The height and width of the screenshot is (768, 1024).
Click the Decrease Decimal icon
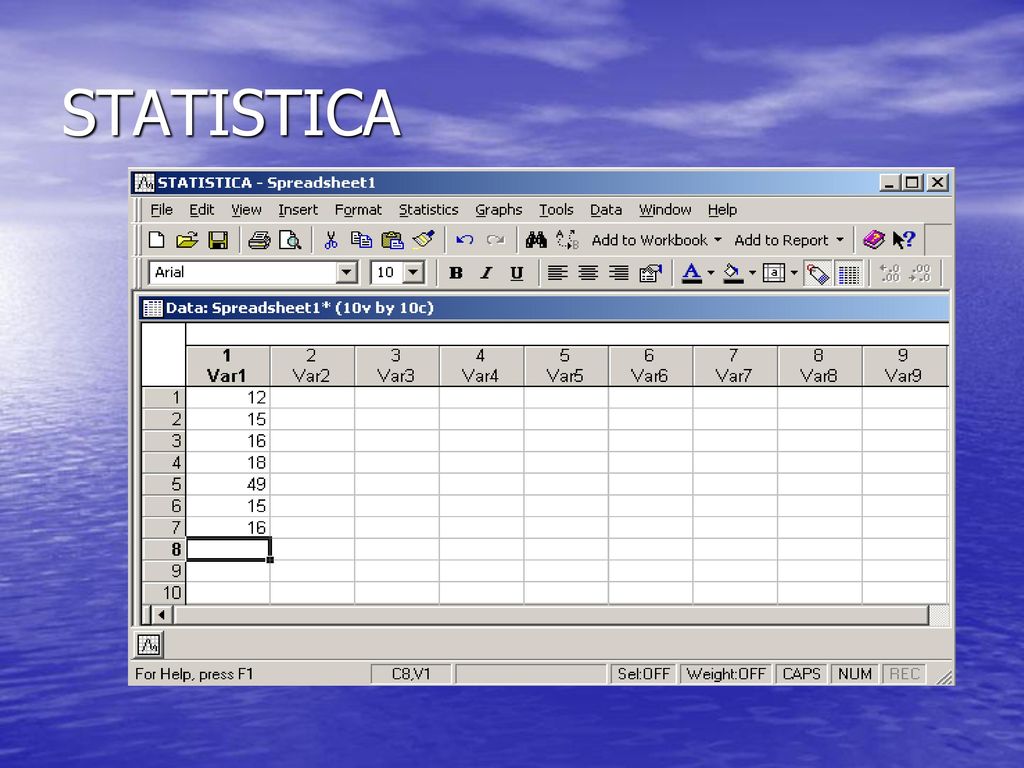920,273
